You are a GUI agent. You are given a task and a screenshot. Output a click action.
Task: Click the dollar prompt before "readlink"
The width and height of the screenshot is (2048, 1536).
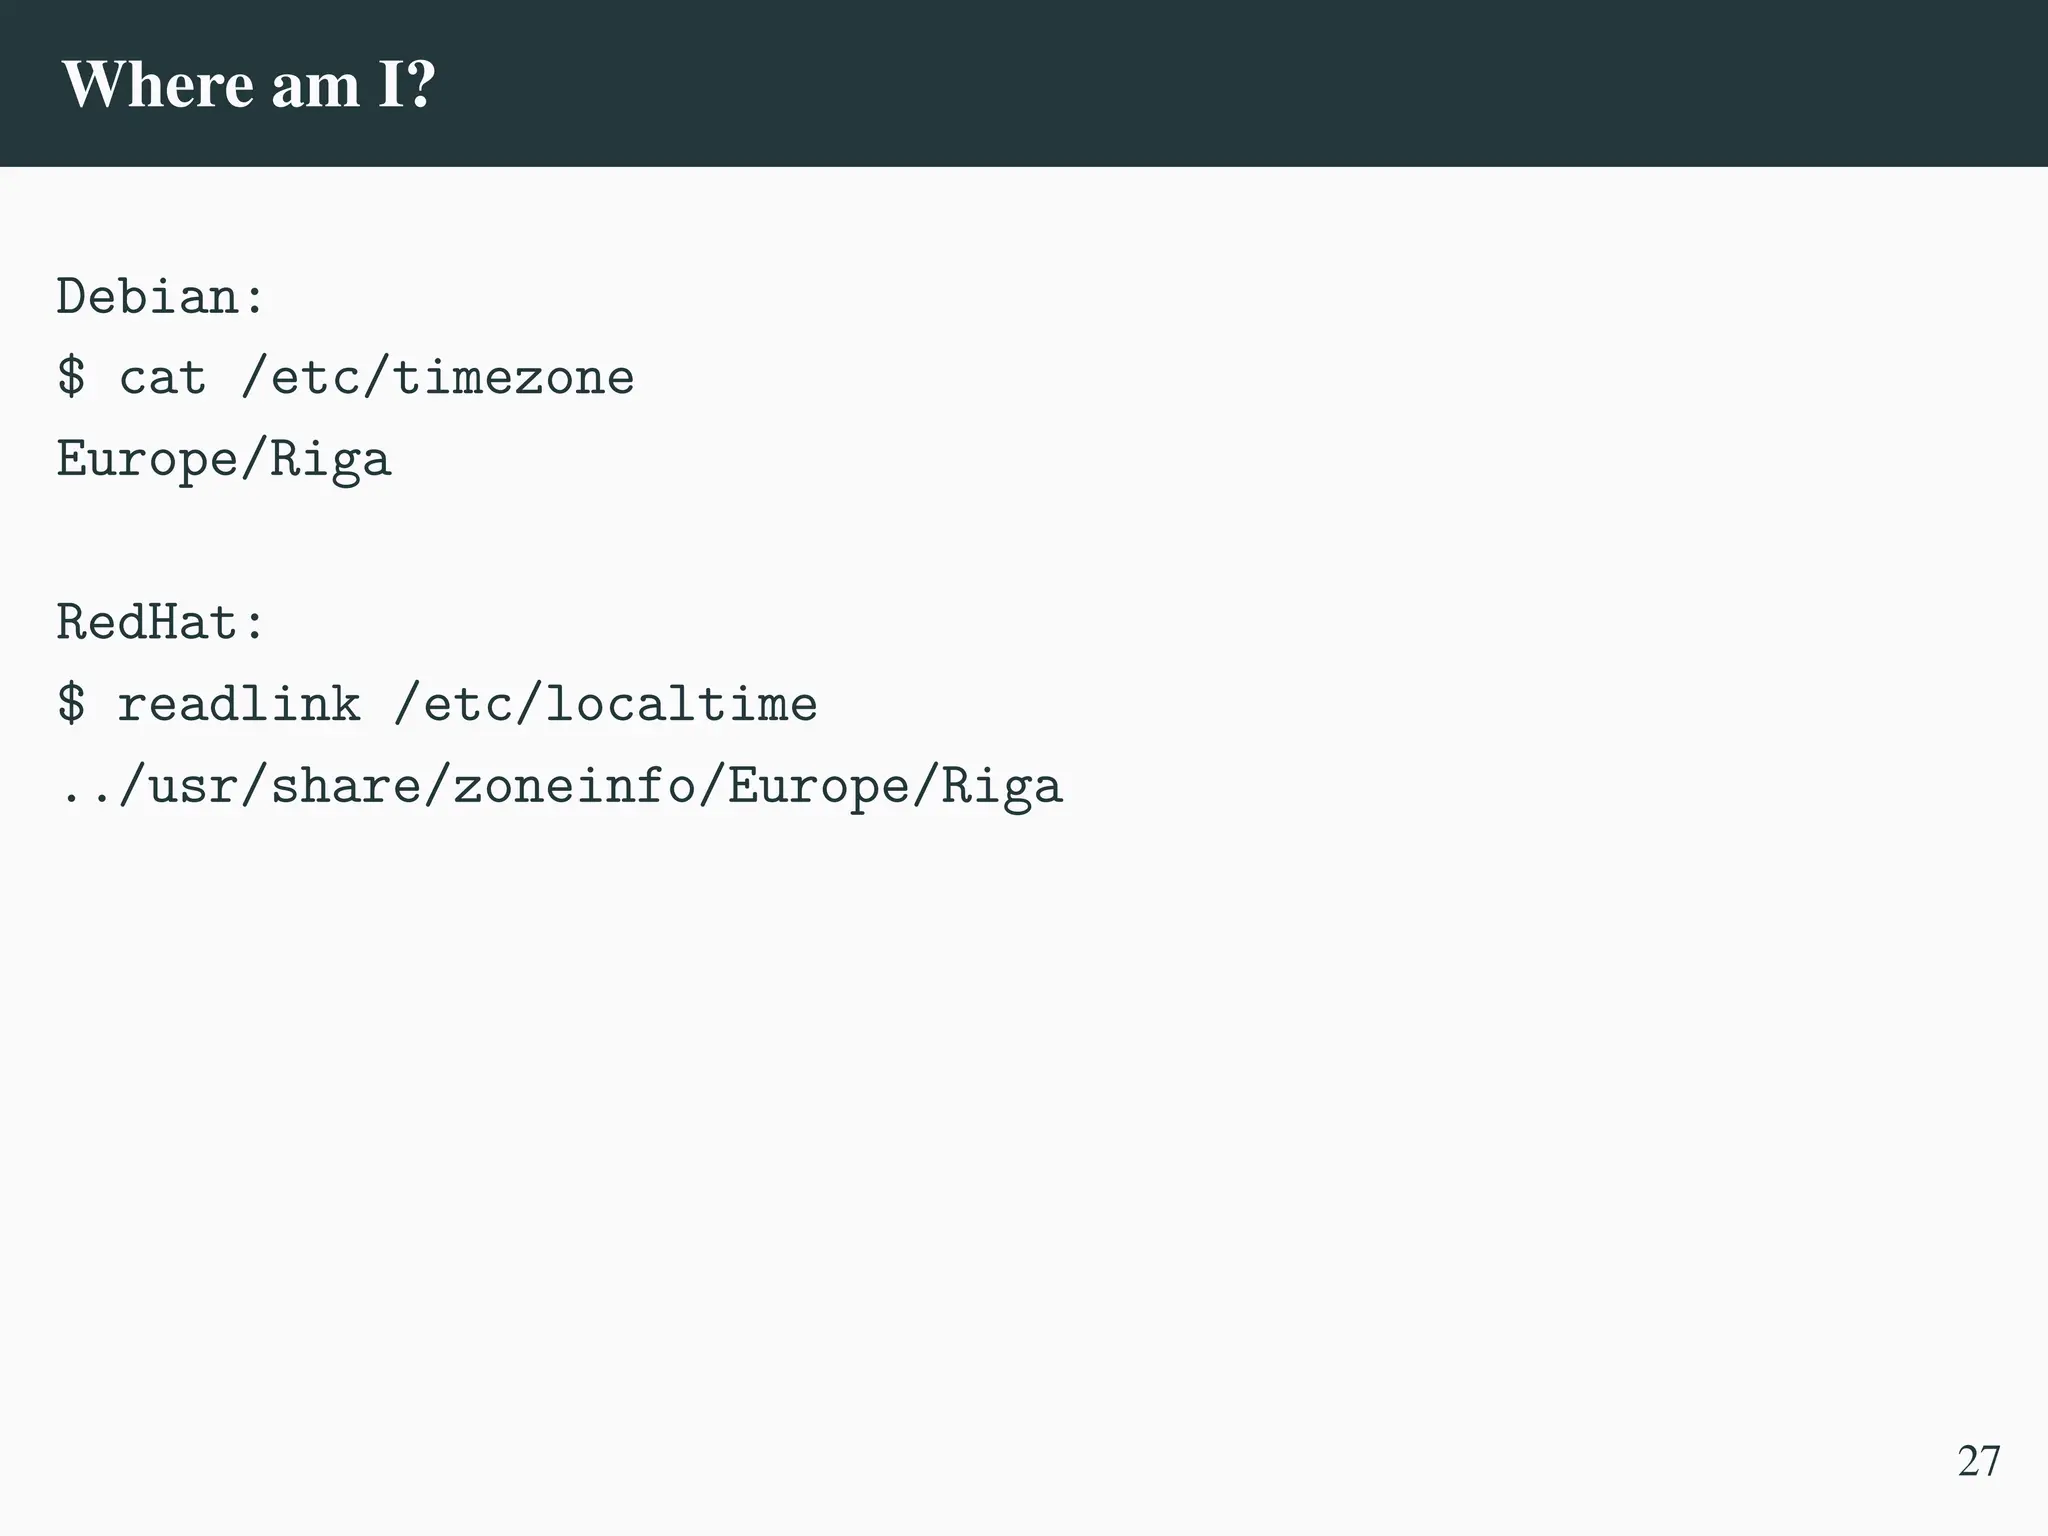point(71,704)
